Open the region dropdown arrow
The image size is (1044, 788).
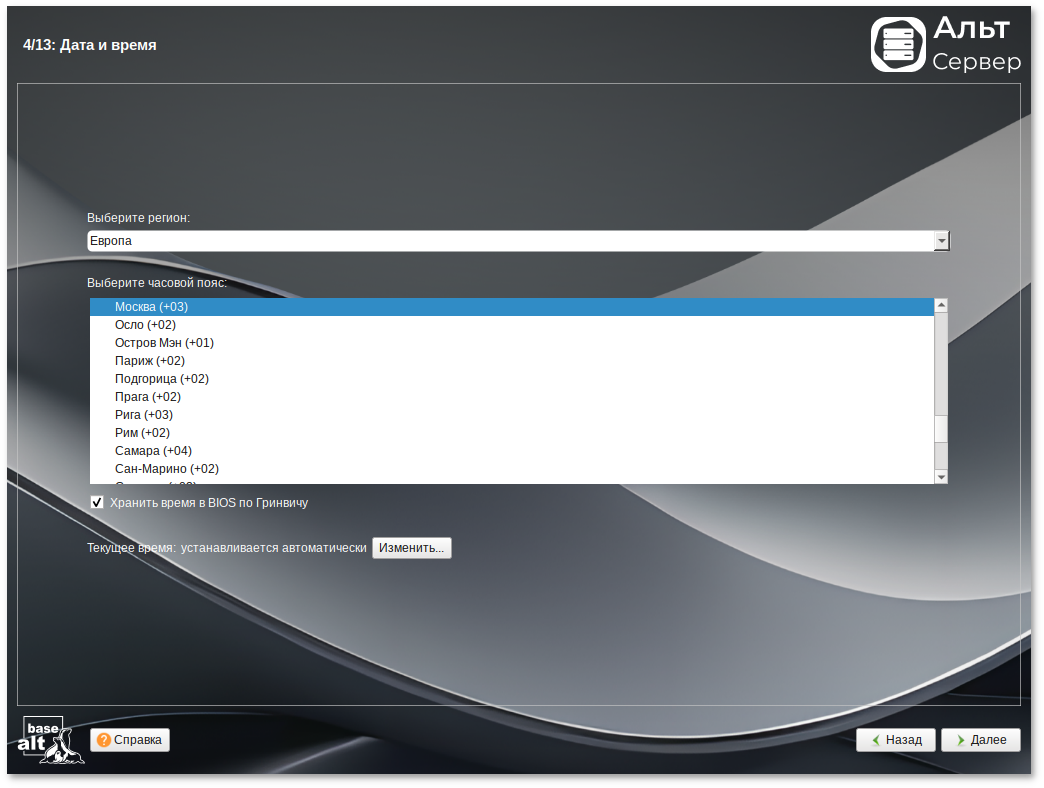[x=941, y=241]
